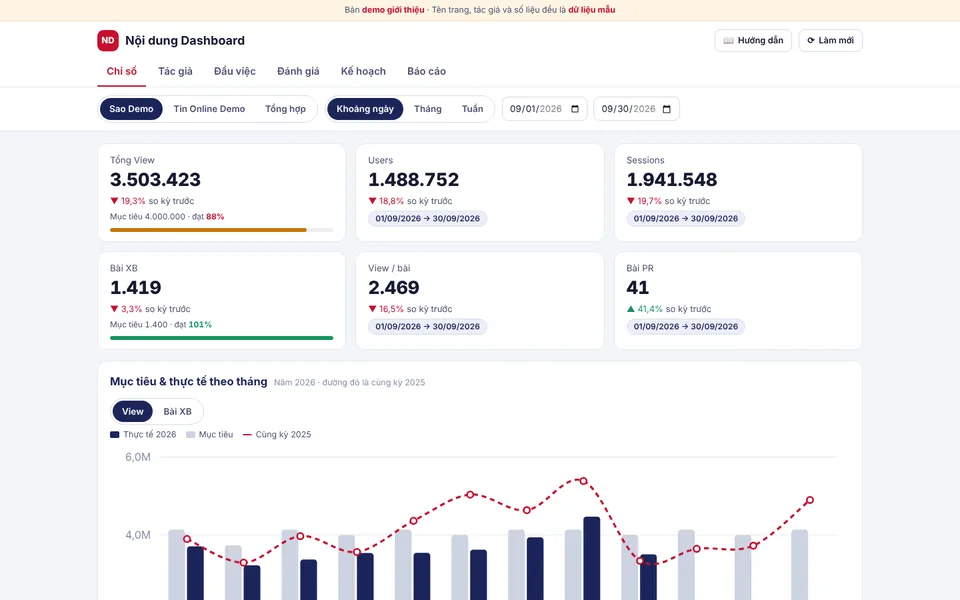Open the Tác giả tab
Image resolution: width=960 pixels, height=600 pixels.
[175, 71]
